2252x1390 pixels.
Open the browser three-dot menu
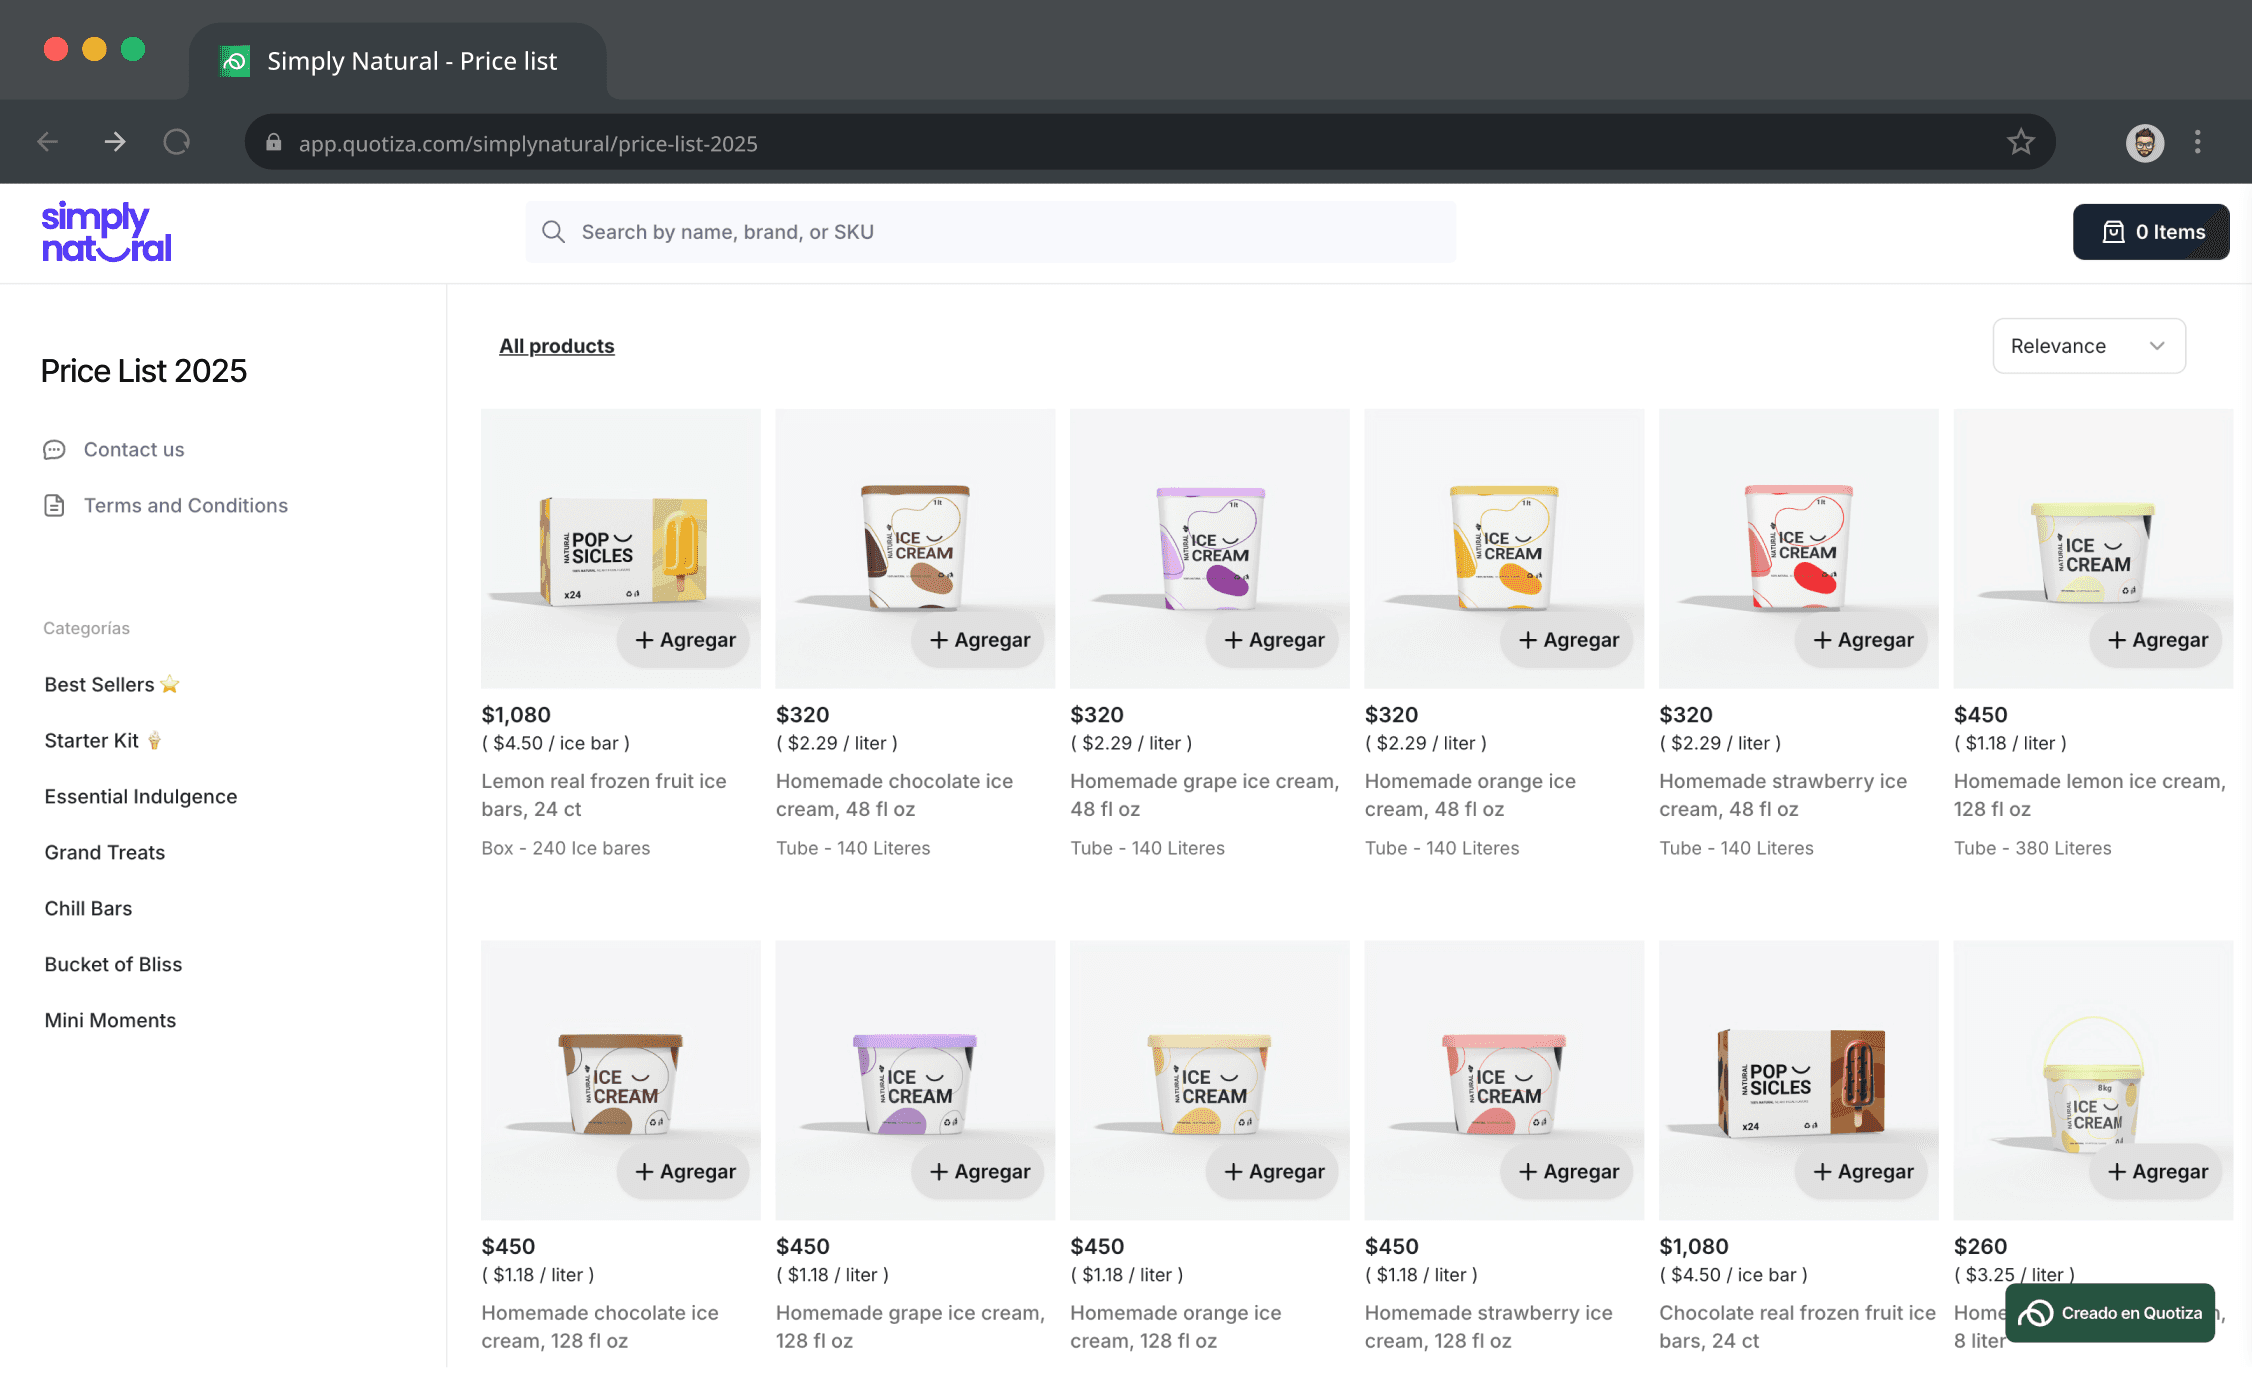2198,142
